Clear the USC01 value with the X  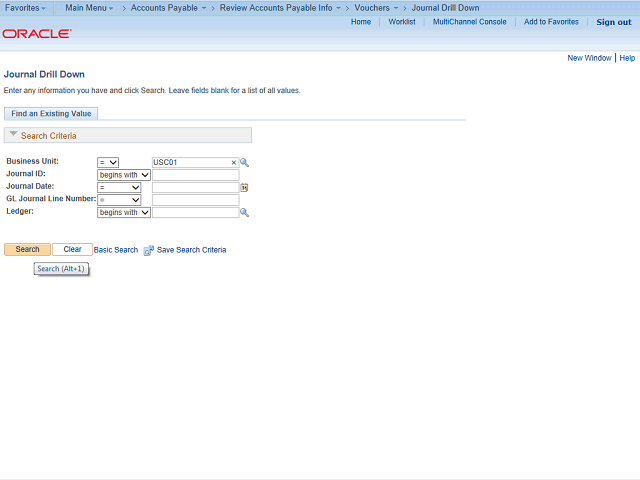(233, 162)
